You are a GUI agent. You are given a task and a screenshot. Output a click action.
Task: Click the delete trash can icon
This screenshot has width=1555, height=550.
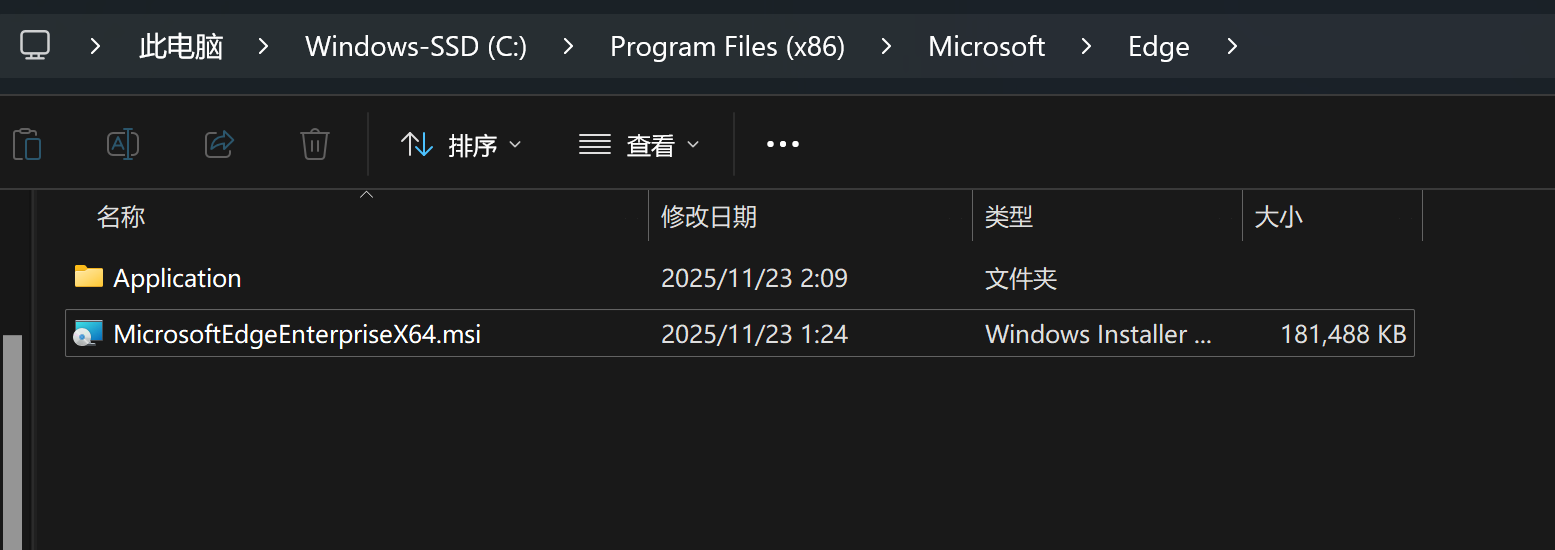(315, 145)
